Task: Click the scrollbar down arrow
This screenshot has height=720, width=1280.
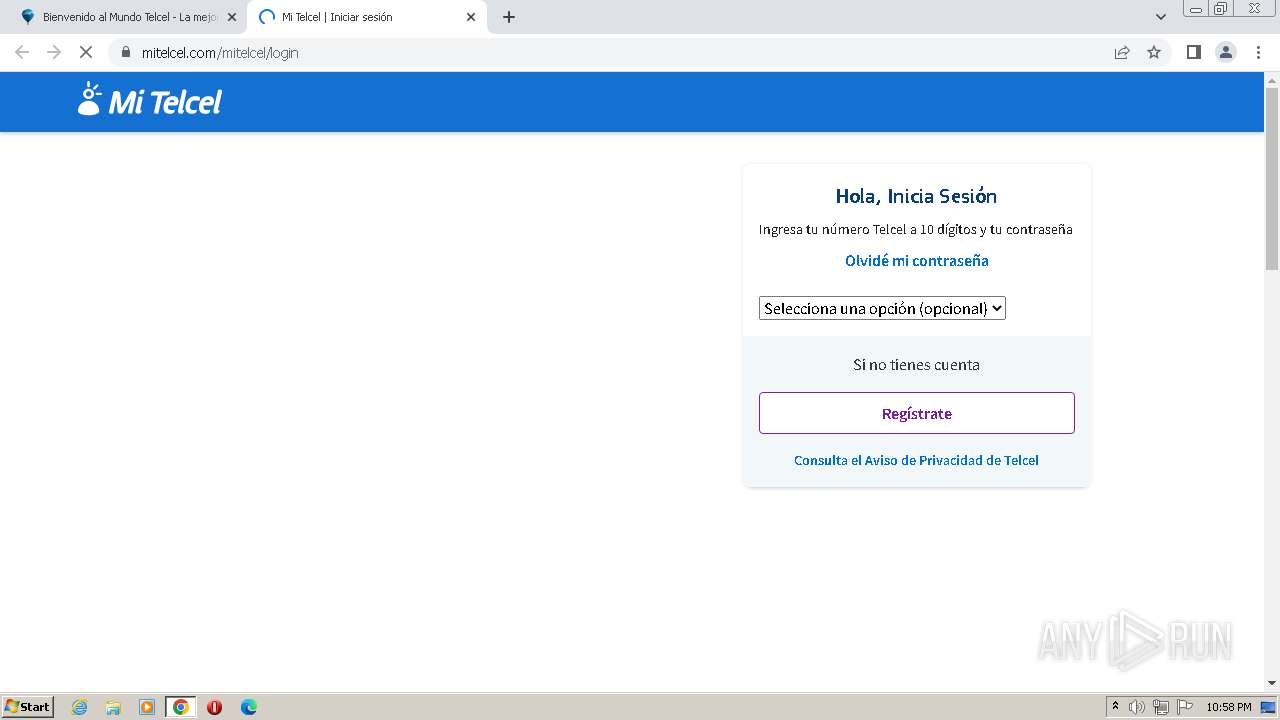Action: point(1272,684)
